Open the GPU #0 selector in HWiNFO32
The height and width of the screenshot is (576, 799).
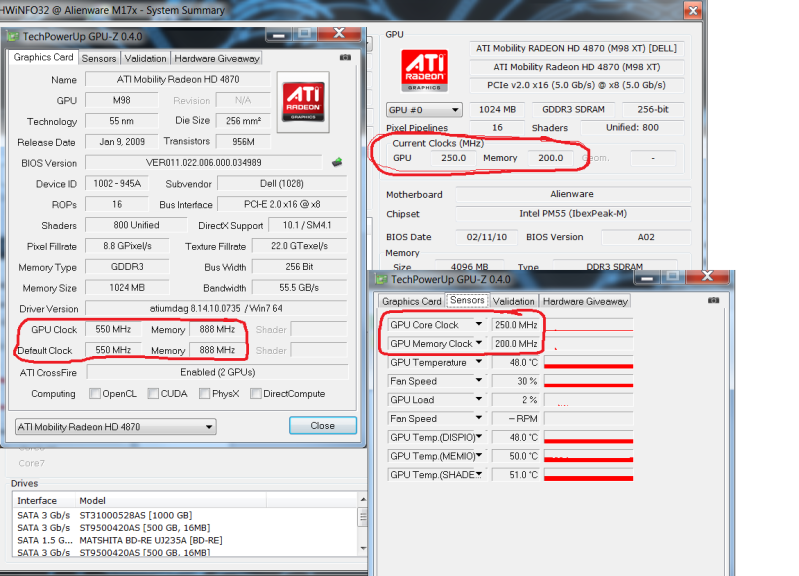pos(424,110)
